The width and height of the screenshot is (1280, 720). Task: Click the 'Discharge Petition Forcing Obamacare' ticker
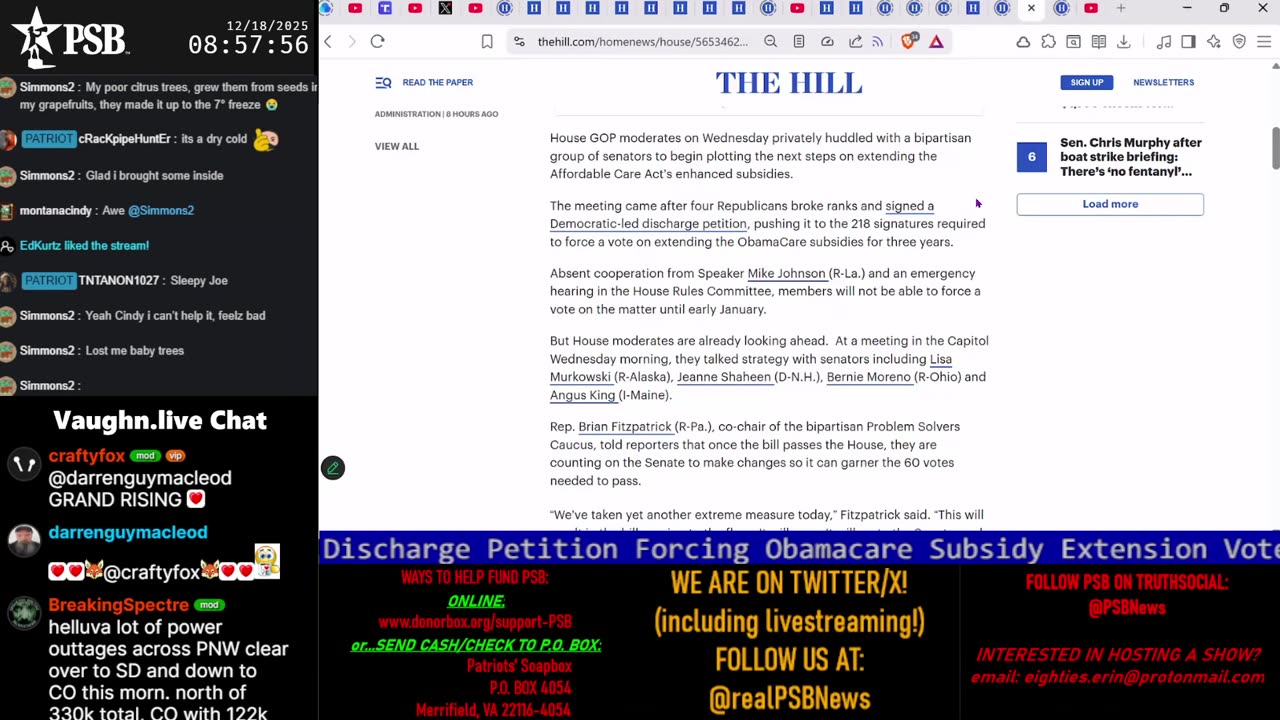799,549
